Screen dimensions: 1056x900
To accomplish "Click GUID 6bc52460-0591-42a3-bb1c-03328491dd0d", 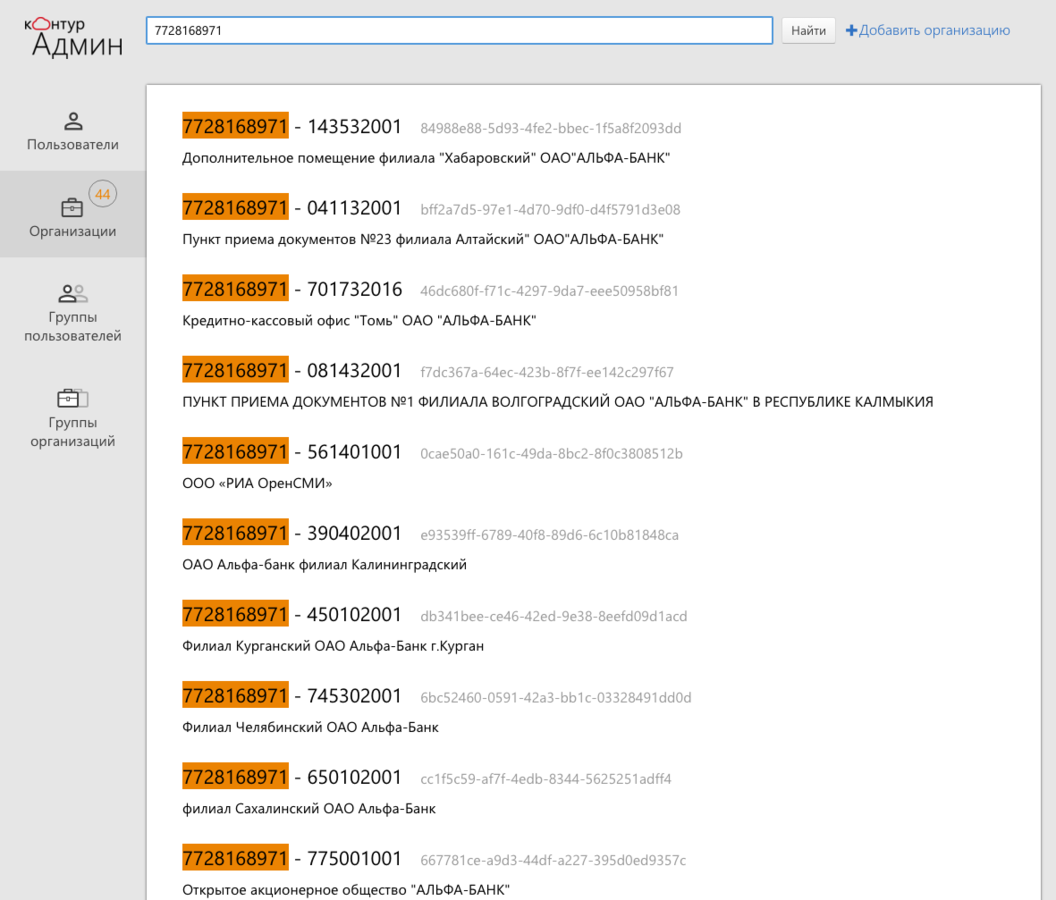I will pos(556,697).
